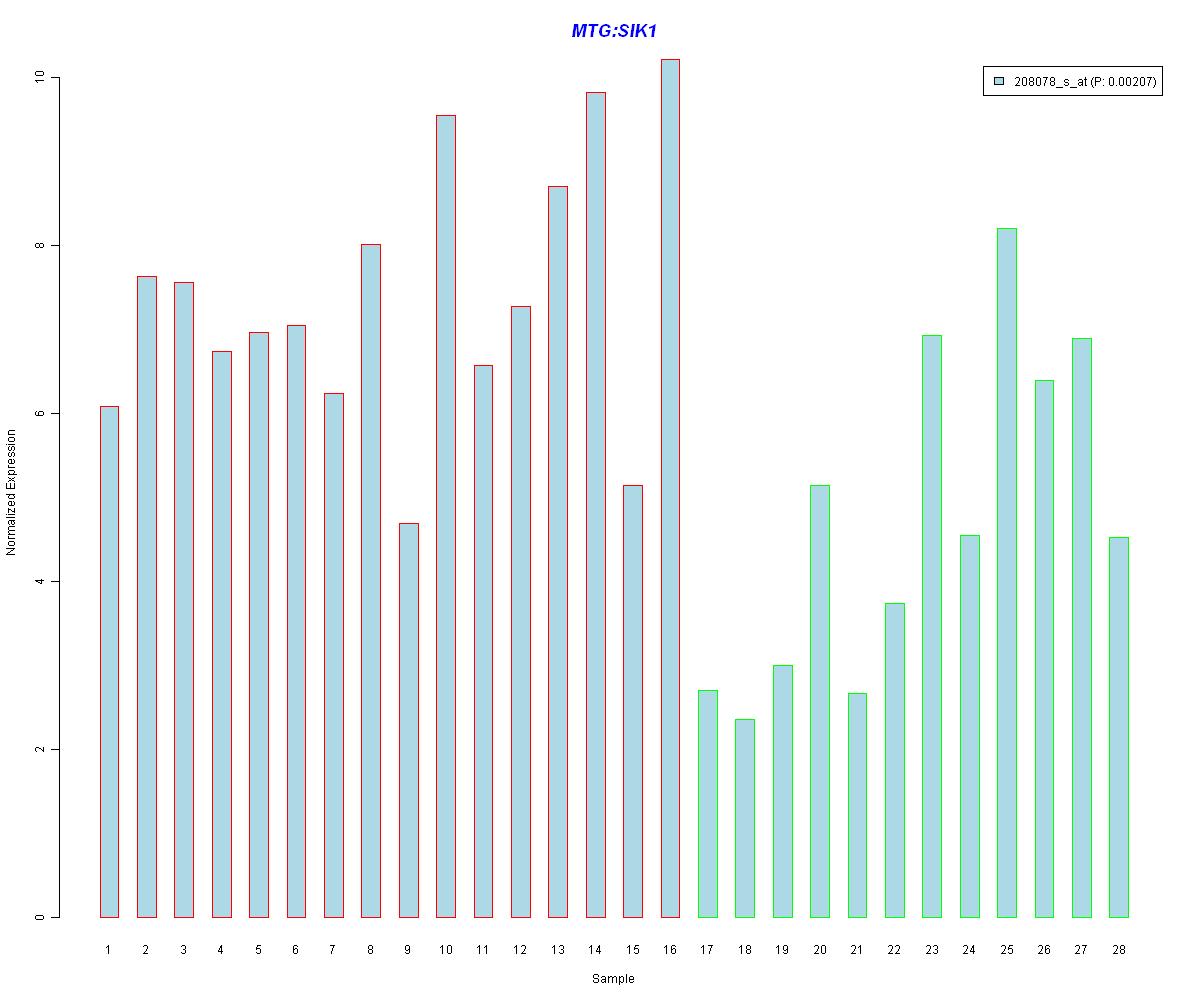Select the green bar for sample 27
The height and width of the screenshot is (1000, 1200).
click(x=1082, y=627)
